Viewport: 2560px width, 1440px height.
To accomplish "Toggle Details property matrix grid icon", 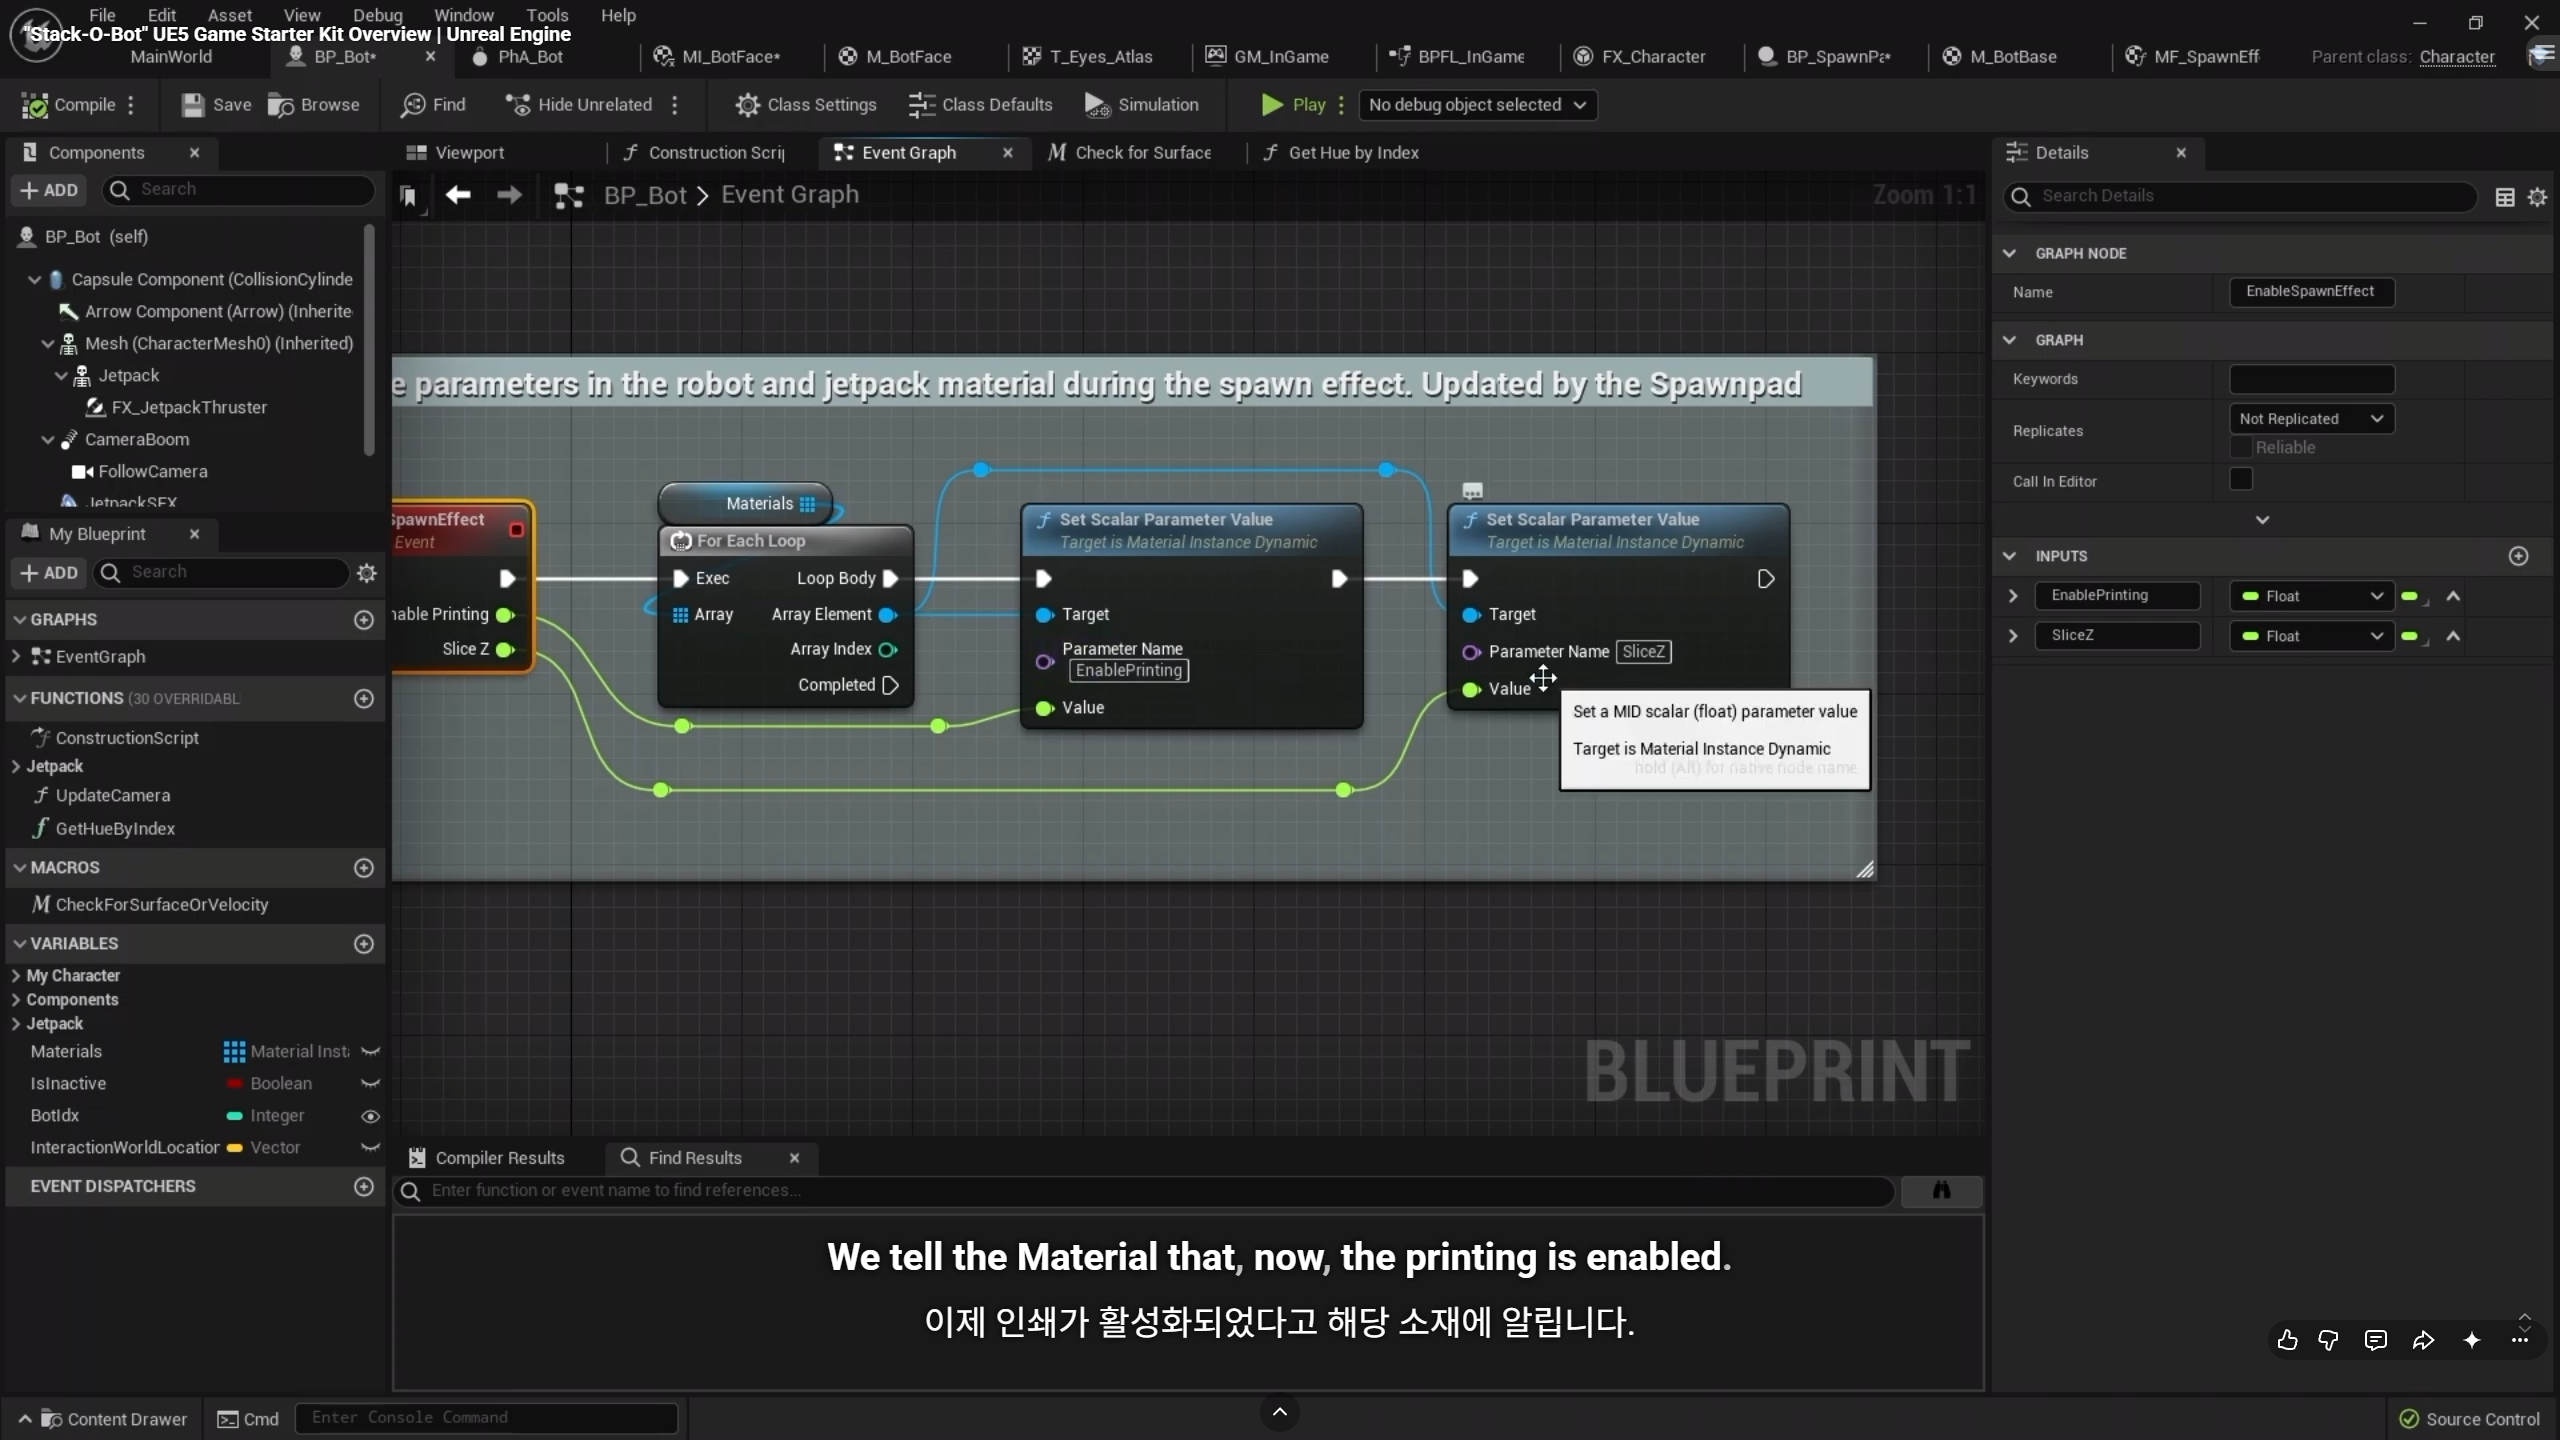I will click(x=2505, y=197).
